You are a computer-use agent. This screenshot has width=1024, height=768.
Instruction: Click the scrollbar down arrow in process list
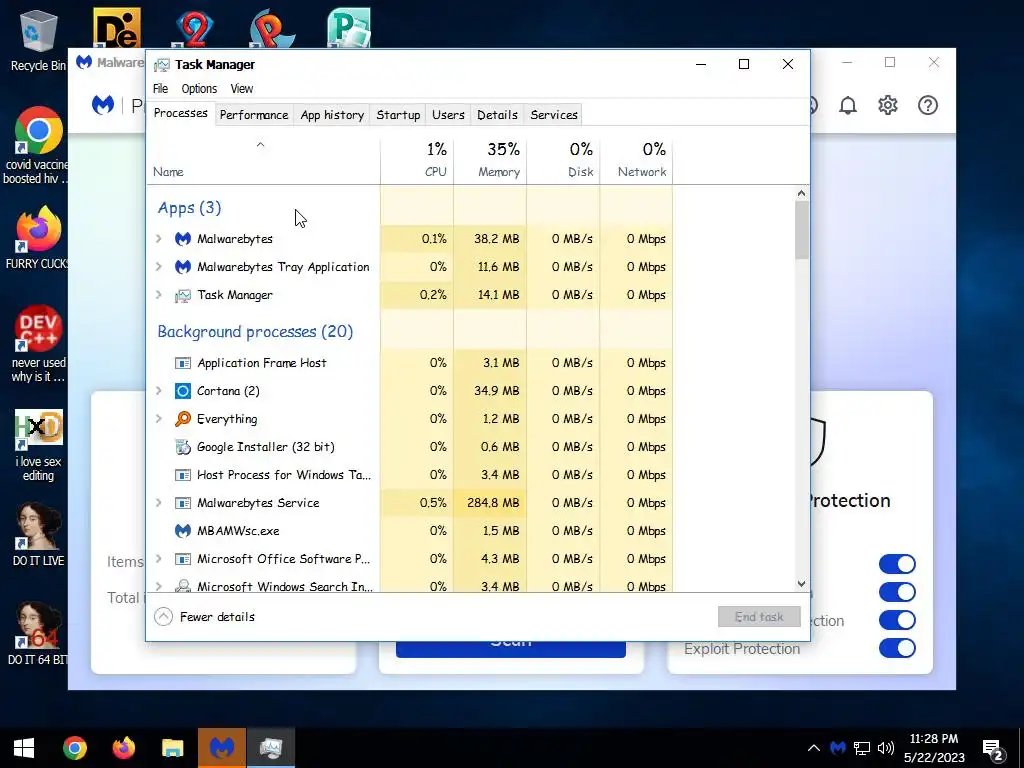tap(801, 584)
